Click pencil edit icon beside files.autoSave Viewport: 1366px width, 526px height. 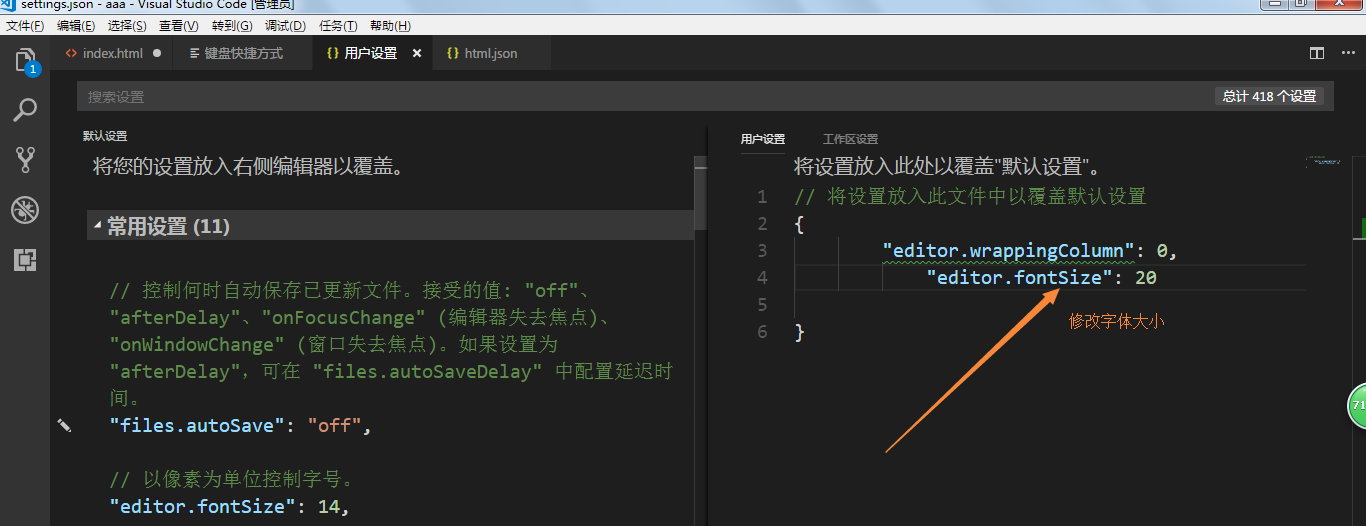point(65,426)
